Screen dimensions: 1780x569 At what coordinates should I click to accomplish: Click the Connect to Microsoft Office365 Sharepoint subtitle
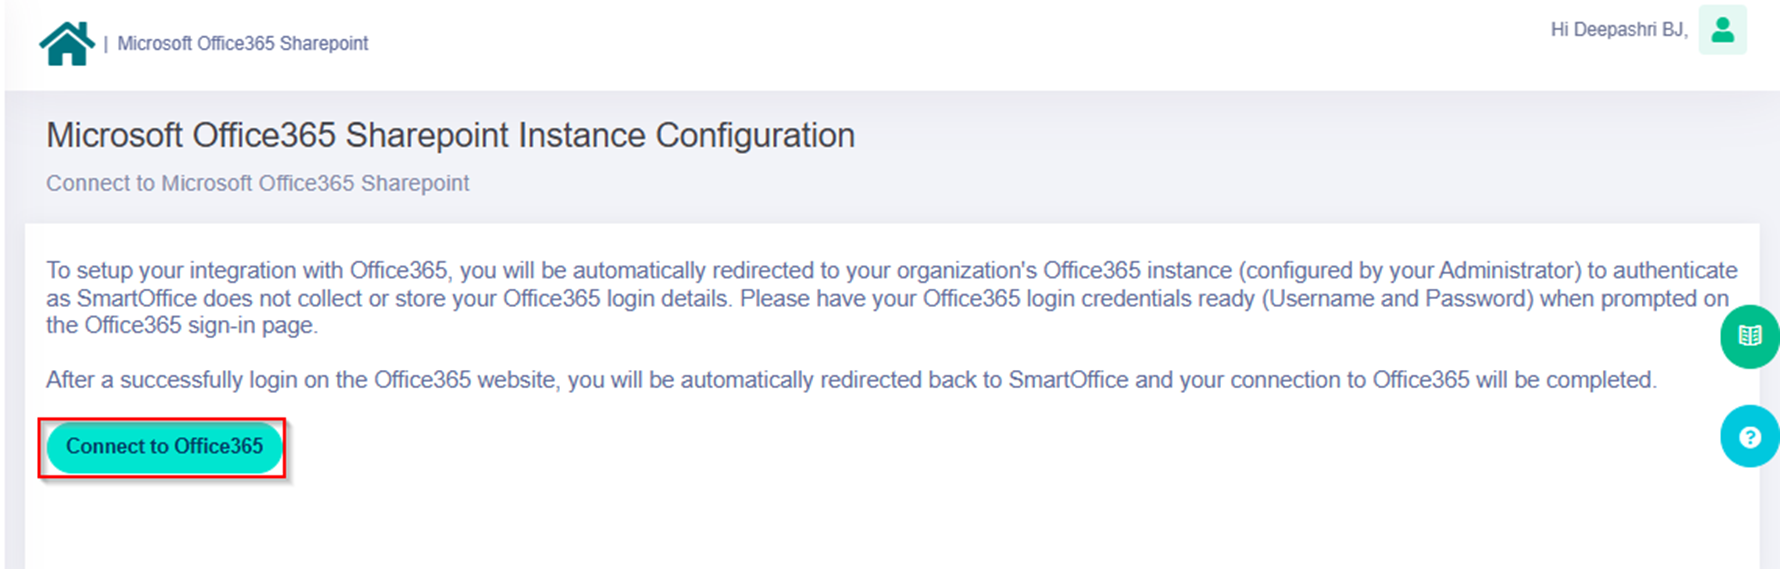[x=257, y=183]
